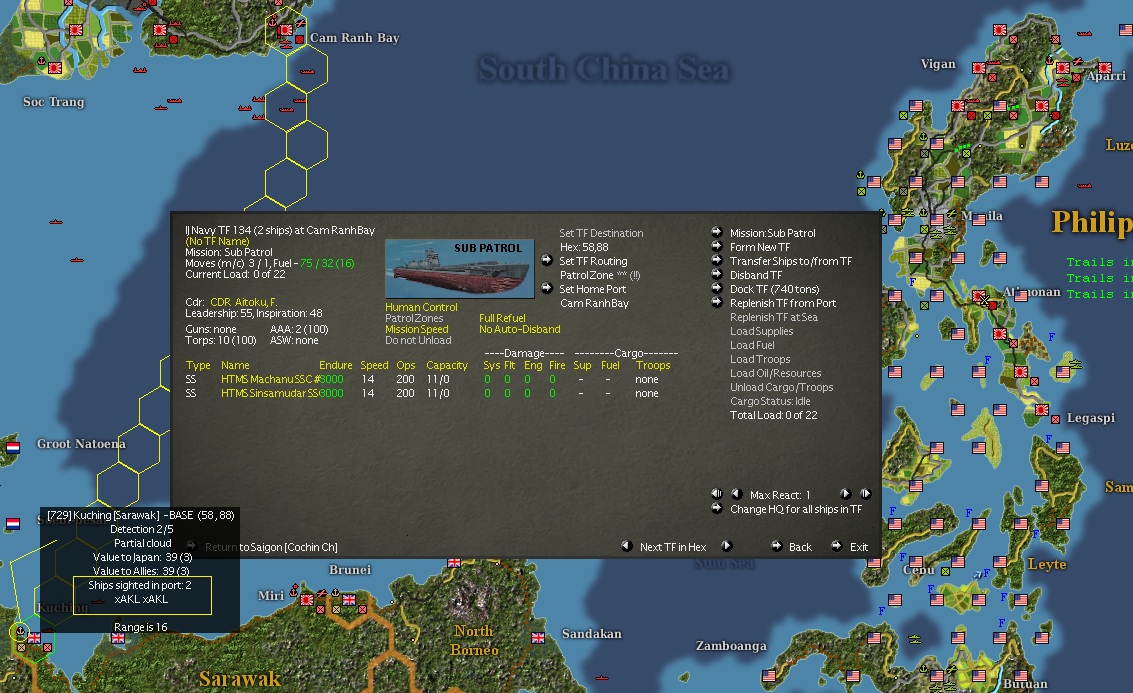Viewport: 1133px width, 693px height.
Task: Click the Total Load: 0 of 22 text
Action: 774,415
